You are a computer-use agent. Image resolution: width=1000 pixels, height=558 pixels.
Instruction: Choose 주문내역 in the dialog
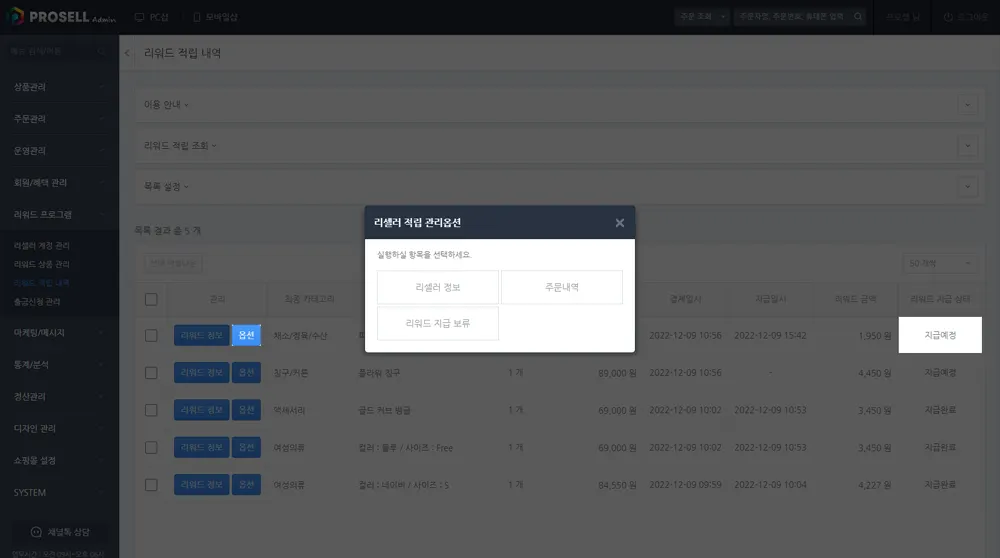click(x=562, y=287)
